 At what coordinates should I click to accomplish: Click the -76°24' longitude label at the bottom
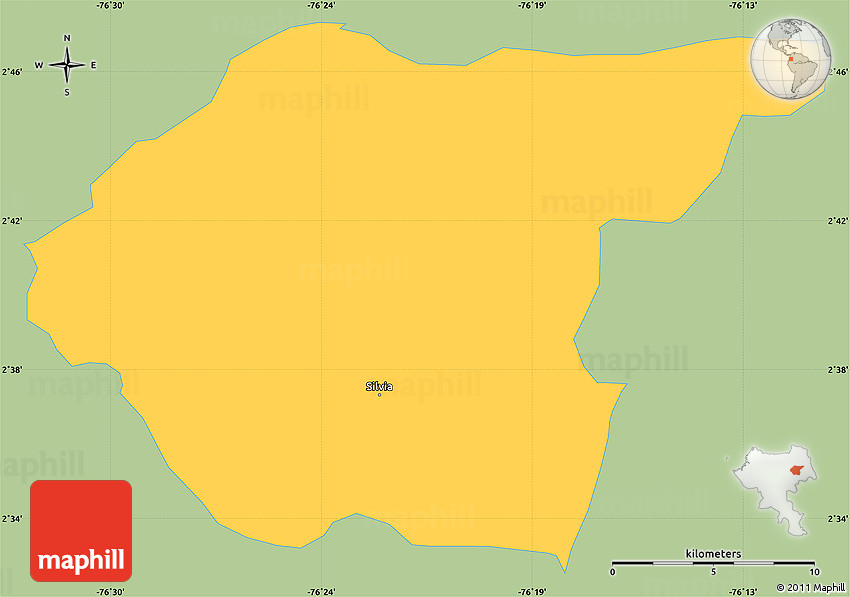coord(321,590)
